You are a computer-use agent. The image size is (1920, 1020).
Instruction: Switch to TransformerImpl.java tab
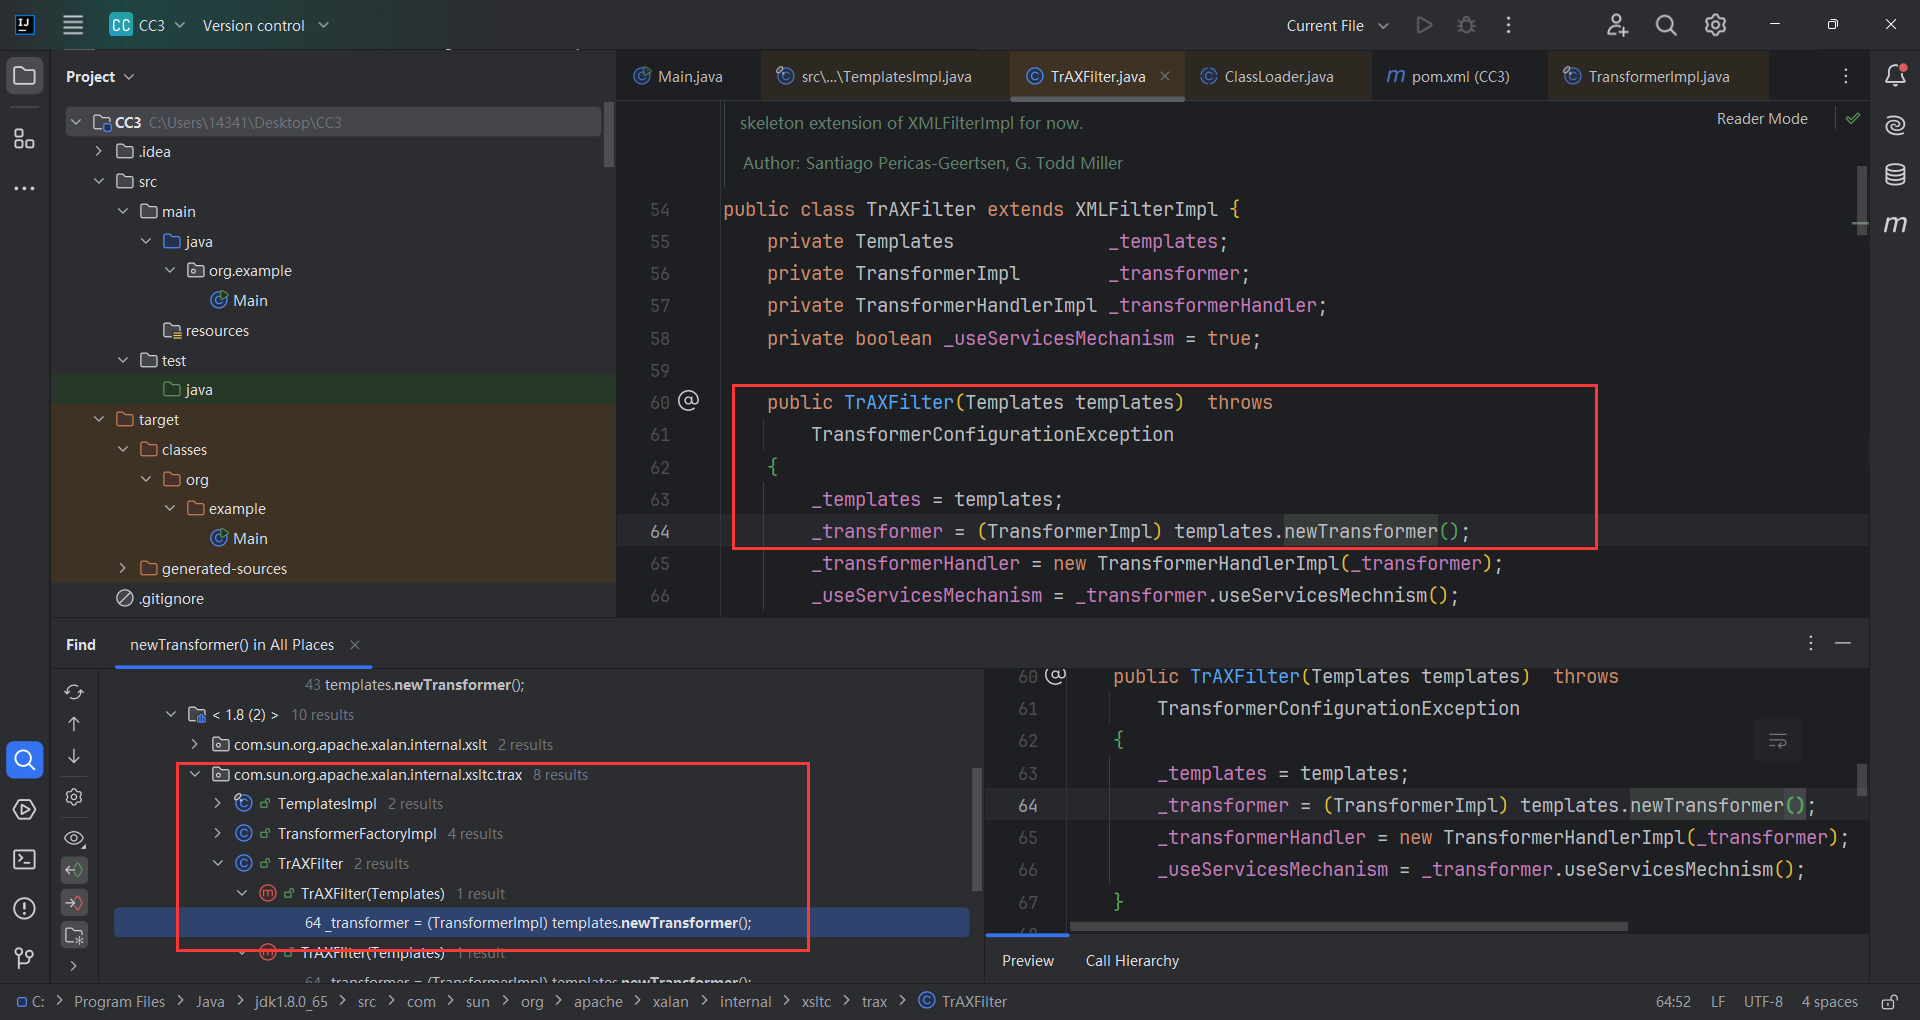tap(1646, 77)
